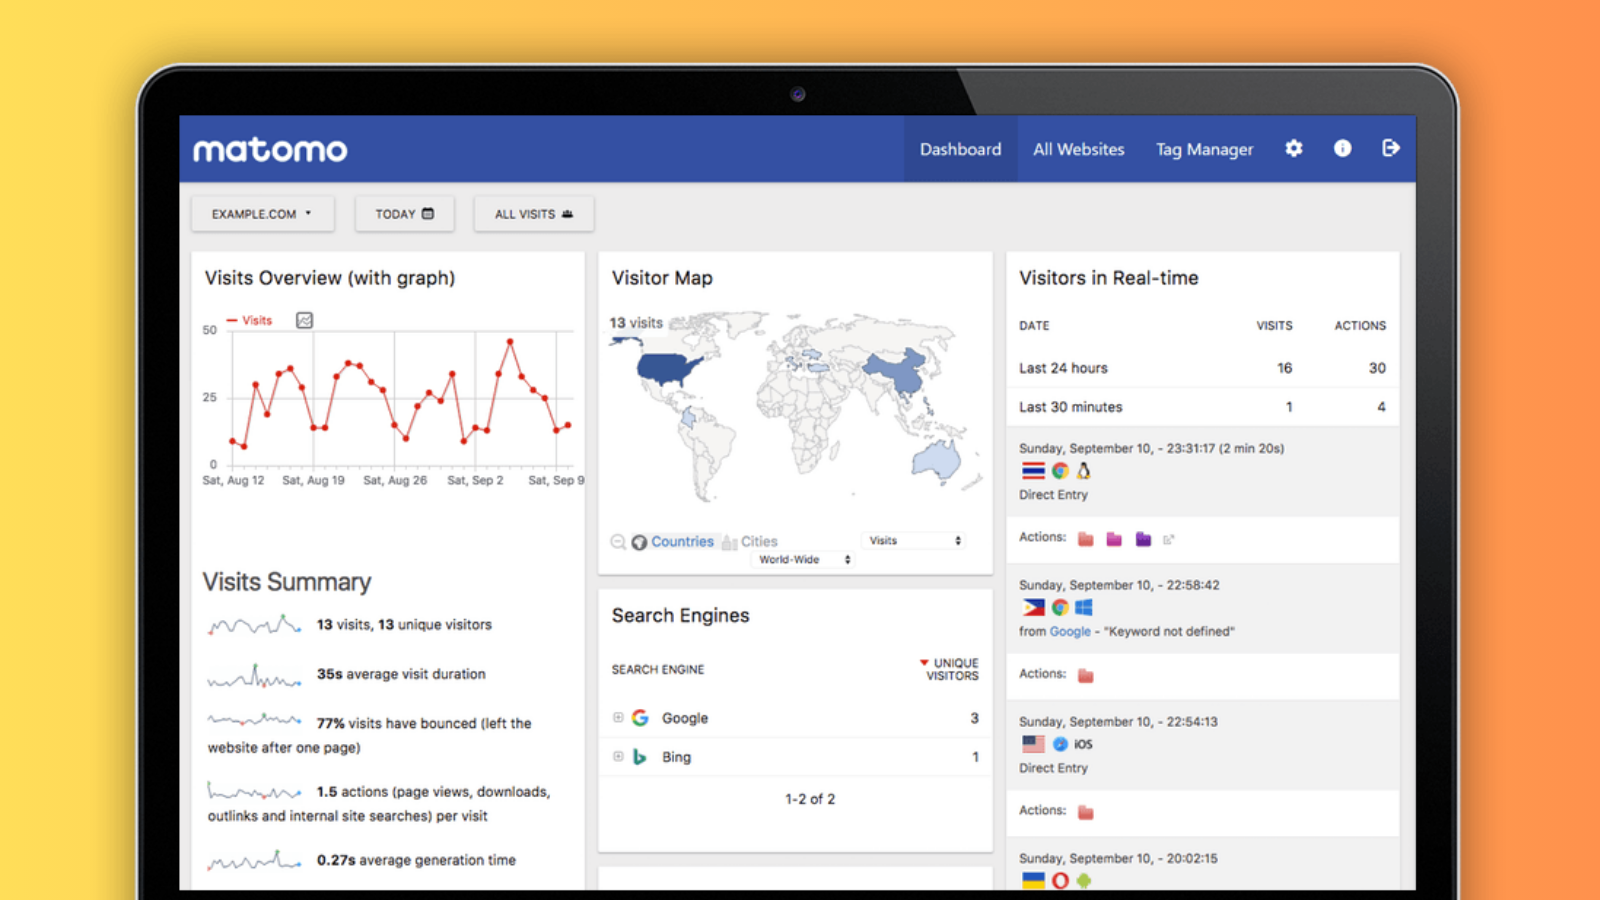
Task: Select the image export icon beside the Visits legend
Action: [303, 320]
